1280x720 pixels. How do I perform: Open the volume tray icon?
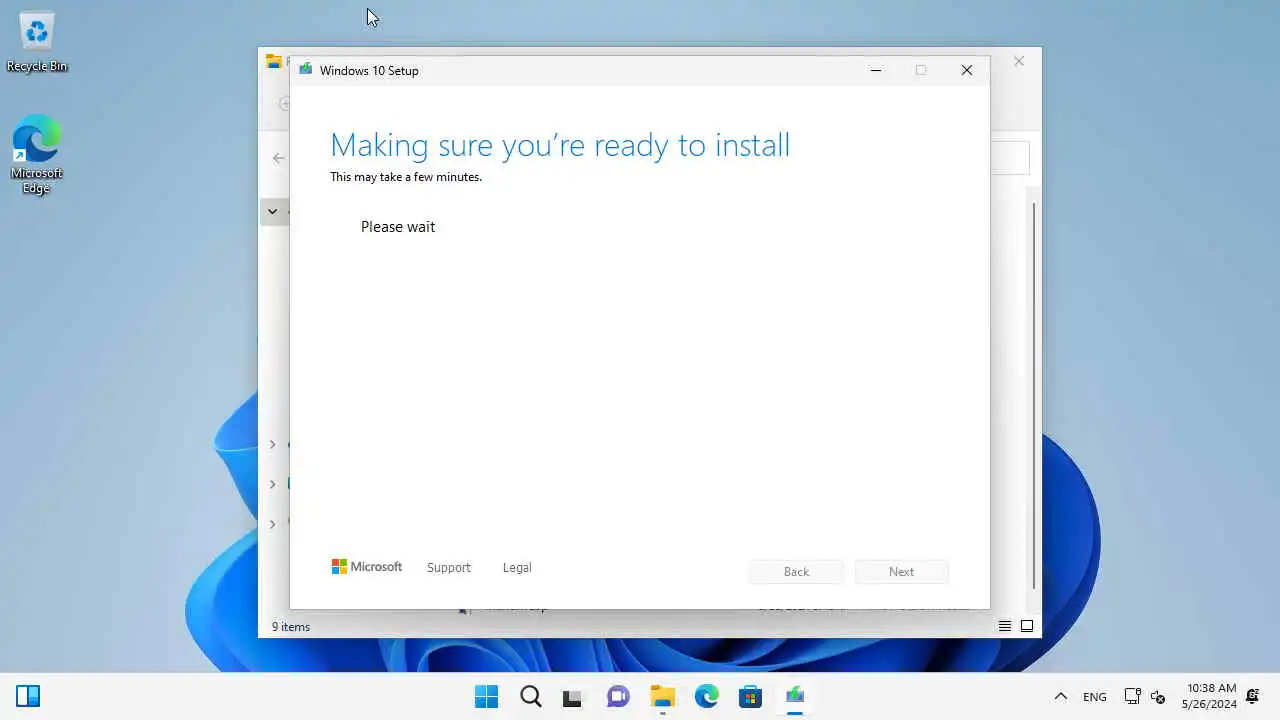[x=1158, y=697]
